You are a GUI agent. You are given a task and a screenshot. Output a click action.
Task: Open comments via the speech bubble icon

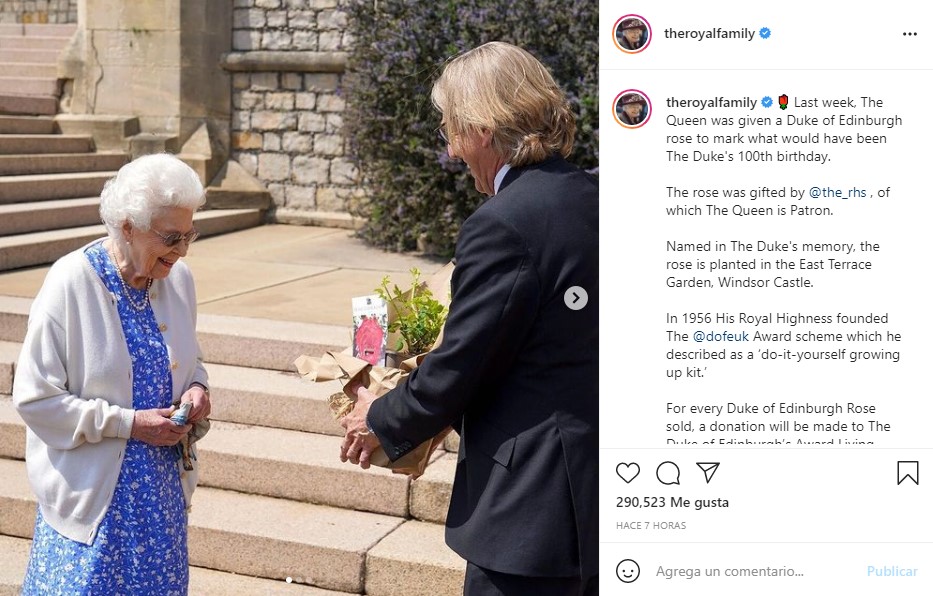coord(668,473)
